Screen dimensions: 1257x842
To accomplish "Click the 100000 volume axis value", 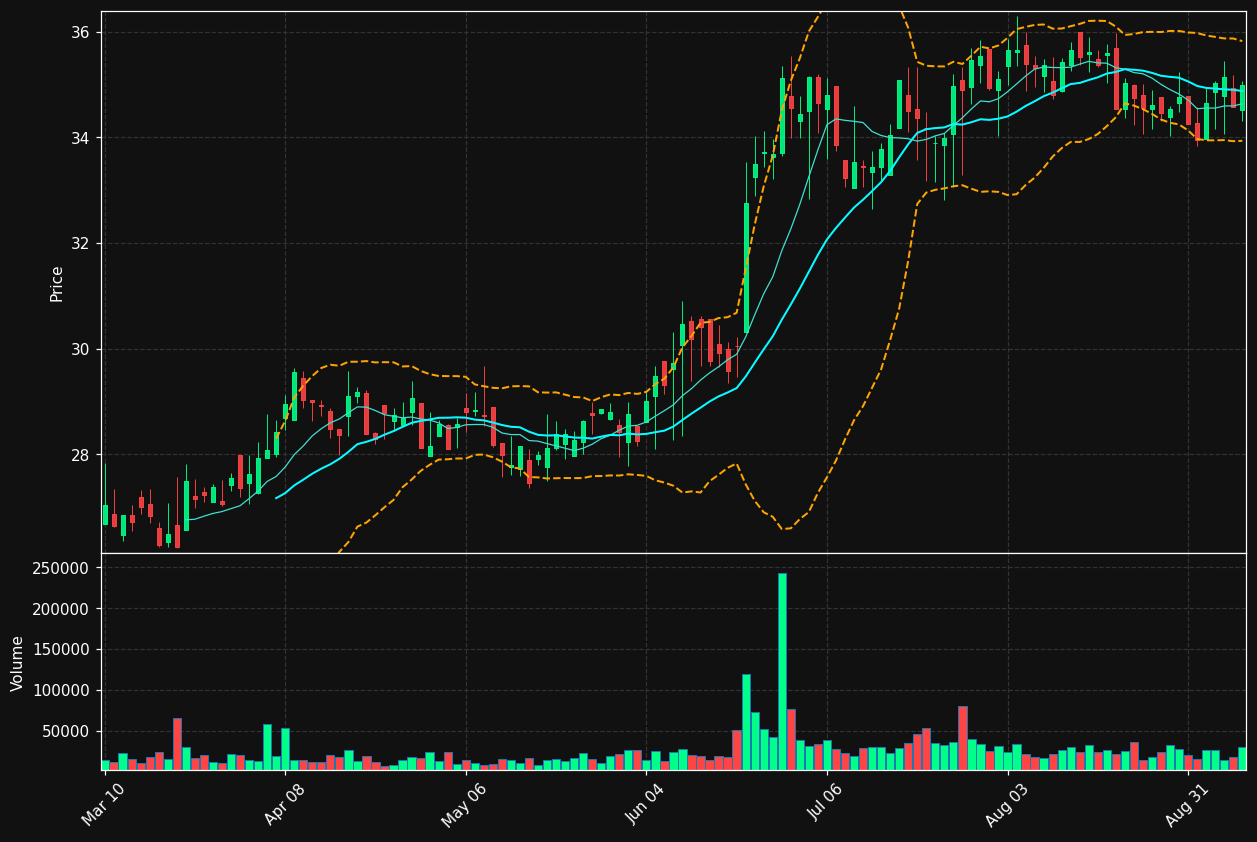I will [x=61, y=691].
